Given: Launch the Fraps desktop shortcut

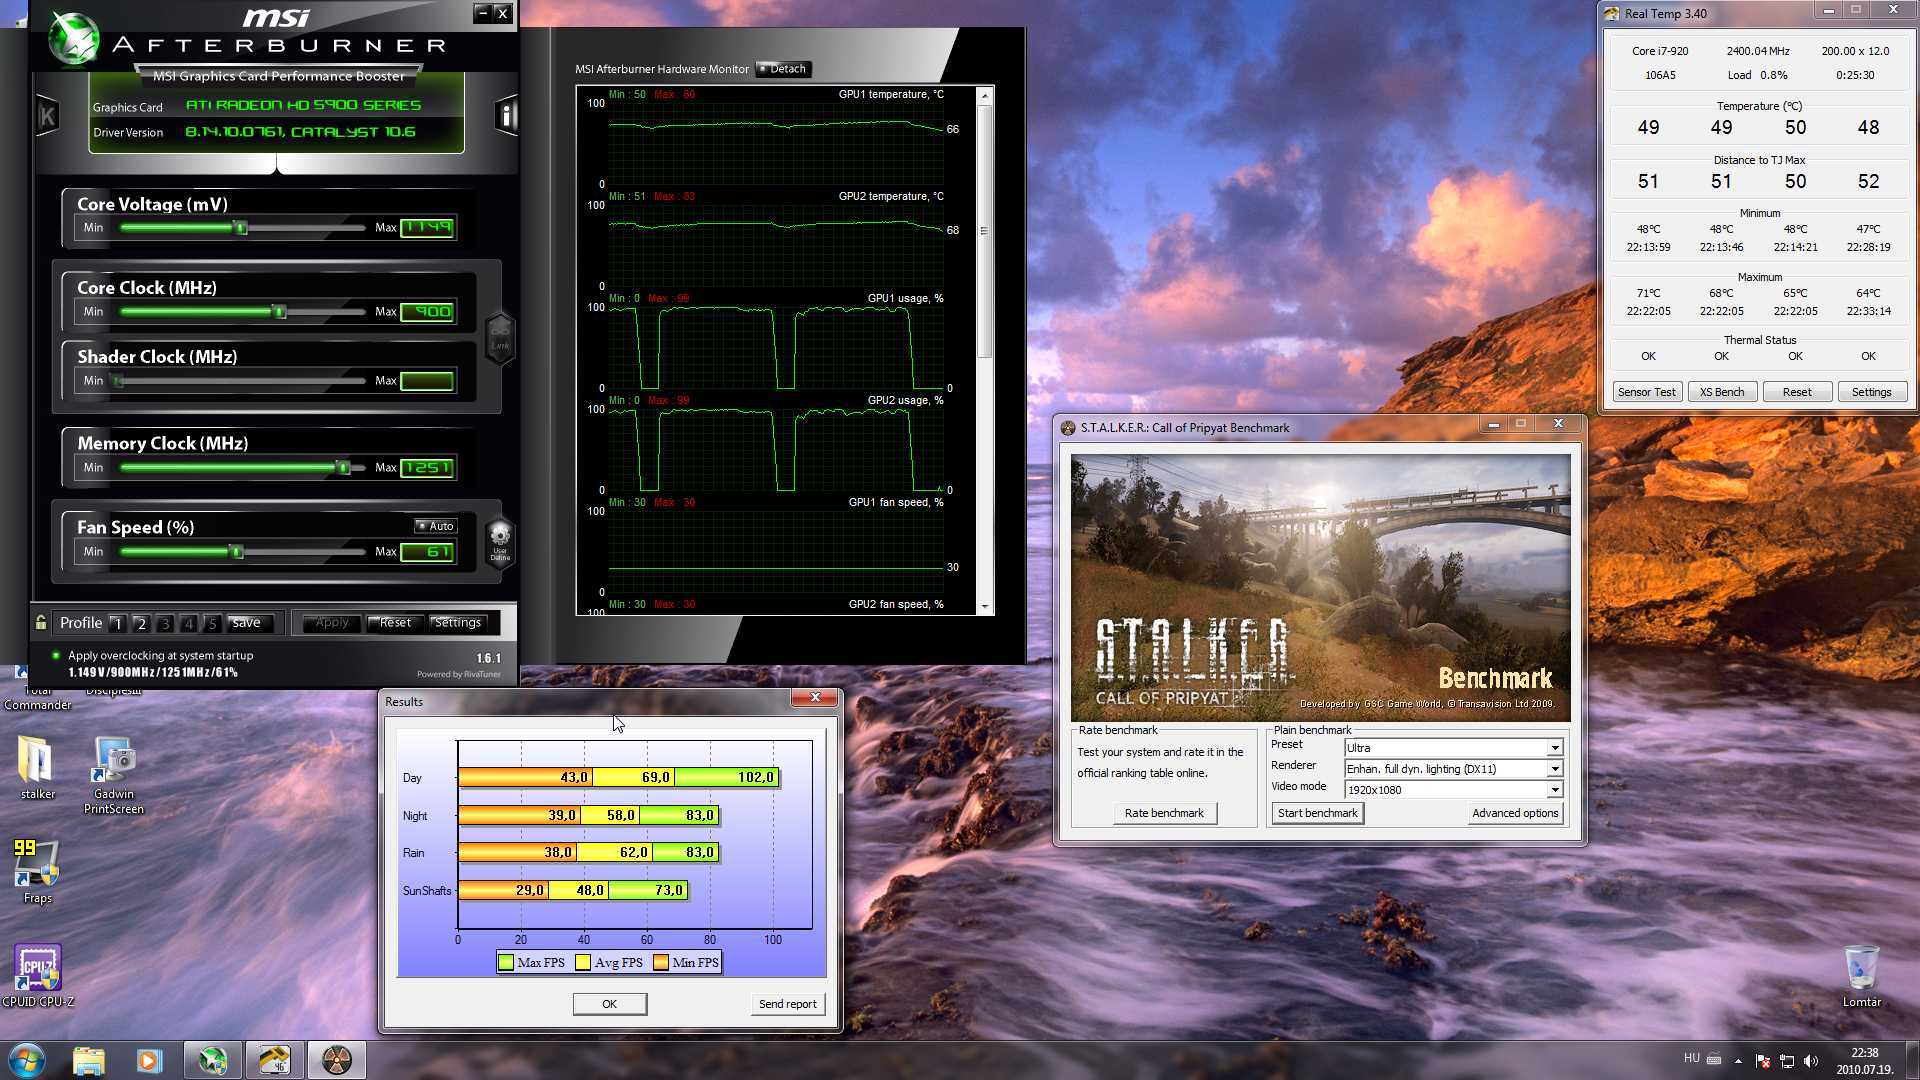Looking at the screenshot, I should (x=37, y=872).
